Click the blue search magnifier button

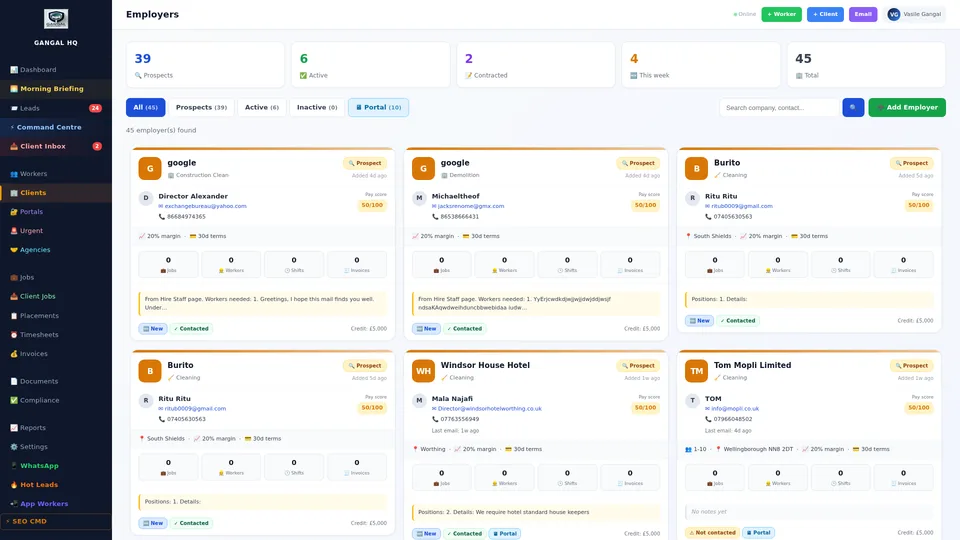tap(853, 107)
